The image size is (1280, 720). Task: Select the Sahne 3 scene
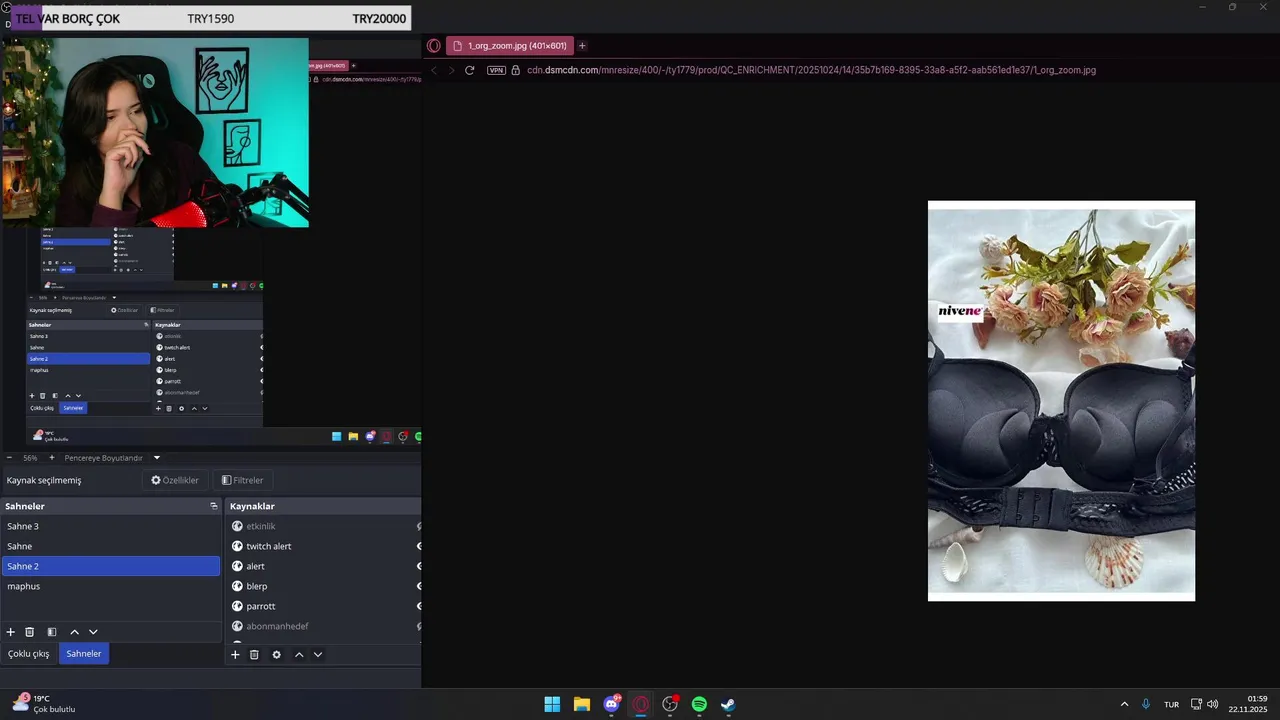(110, 526)
